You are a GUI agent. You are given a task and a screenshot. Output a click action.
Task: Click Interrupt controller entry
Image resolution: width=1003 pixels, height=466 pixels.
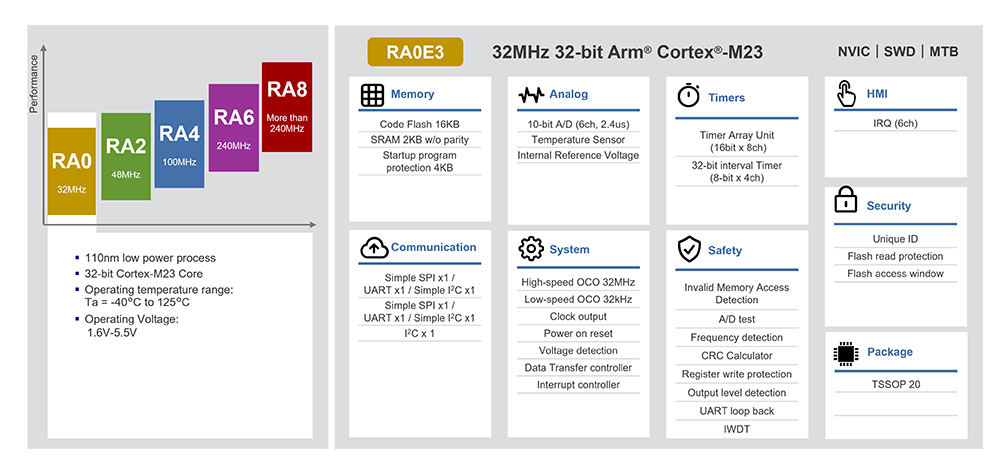(578, 385)
